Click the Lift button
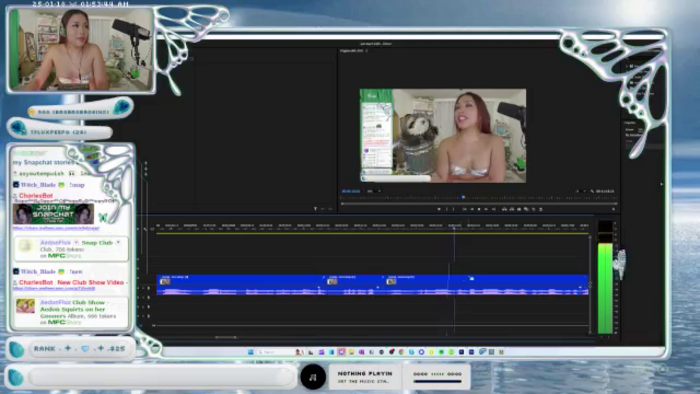Screen dimensions: 700x394 [x=504, y=209]
